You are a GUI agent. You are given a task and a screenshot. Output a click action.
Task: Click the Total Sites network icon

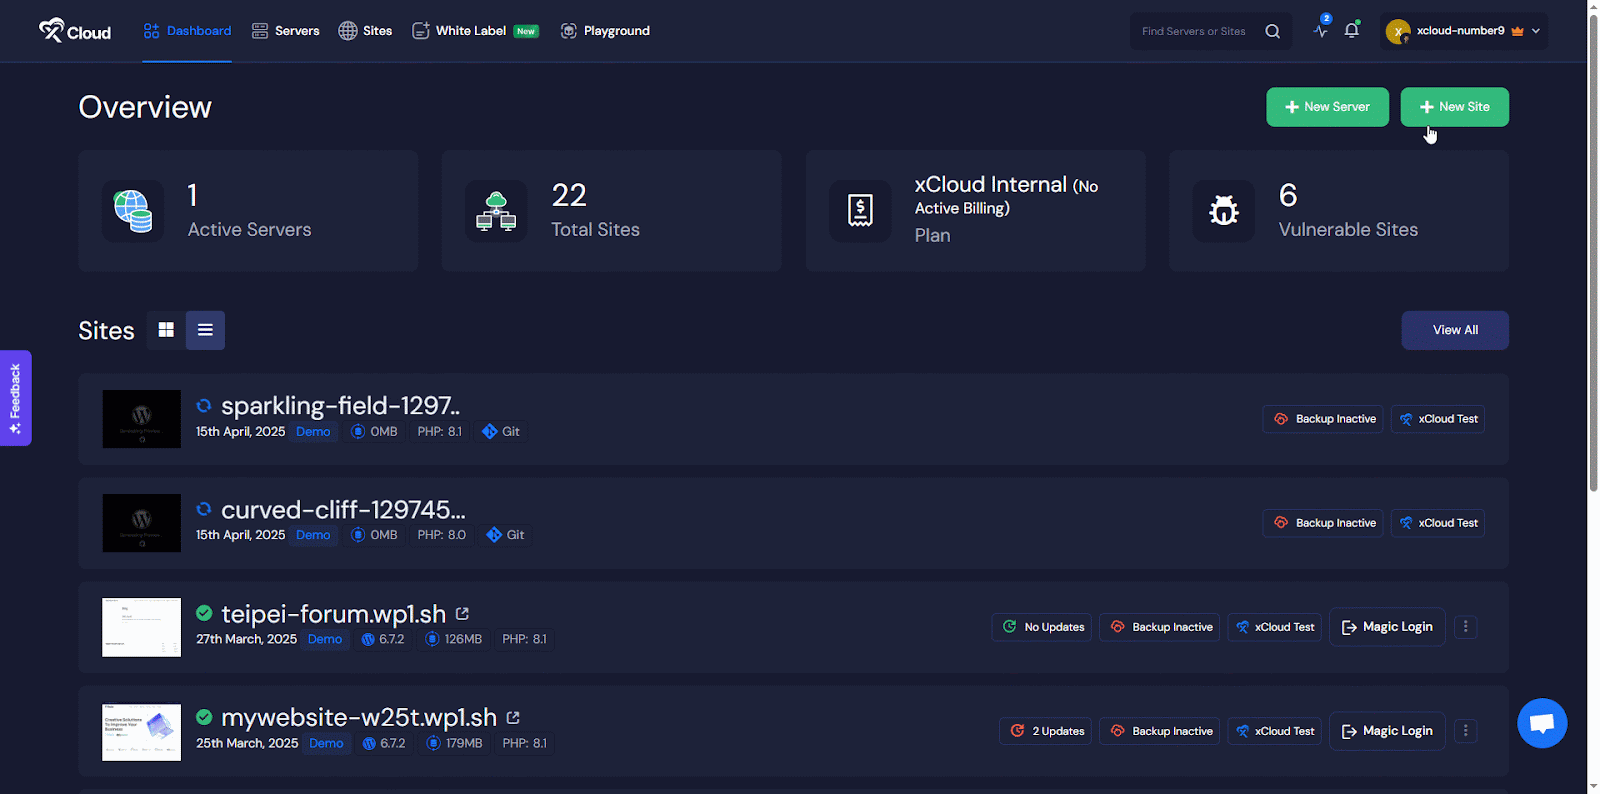tap(496, 211)
